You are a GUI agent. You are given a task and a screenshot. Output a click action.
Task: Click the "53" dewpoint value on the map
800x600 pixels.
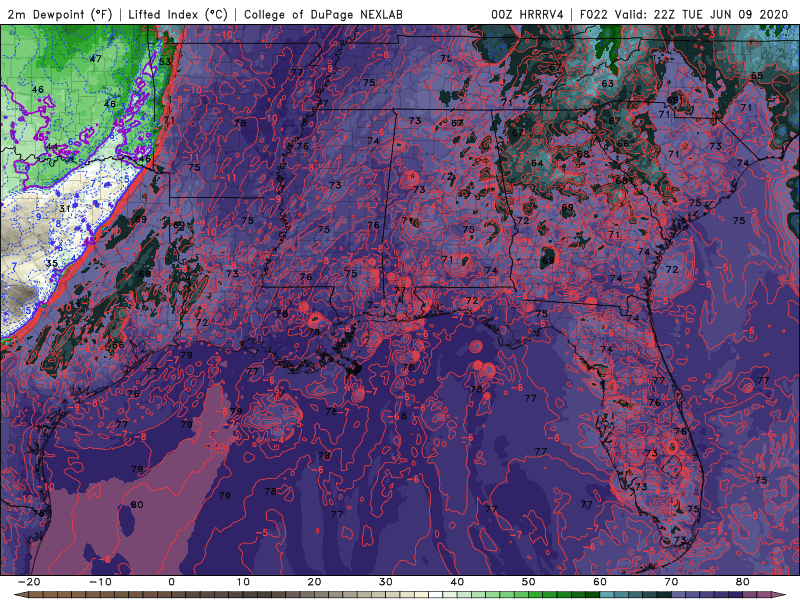pyautogui.click(x=165, y=62)
